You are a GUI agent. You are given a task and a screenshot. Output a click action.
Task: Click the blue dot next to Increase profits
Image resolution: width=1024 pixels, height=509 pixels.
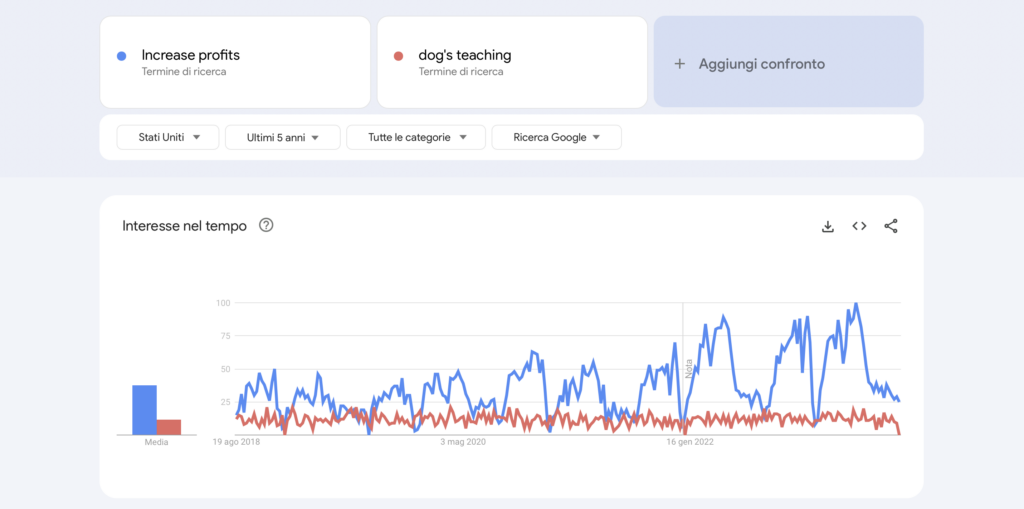pyautogui.click(x=121, y=56)
